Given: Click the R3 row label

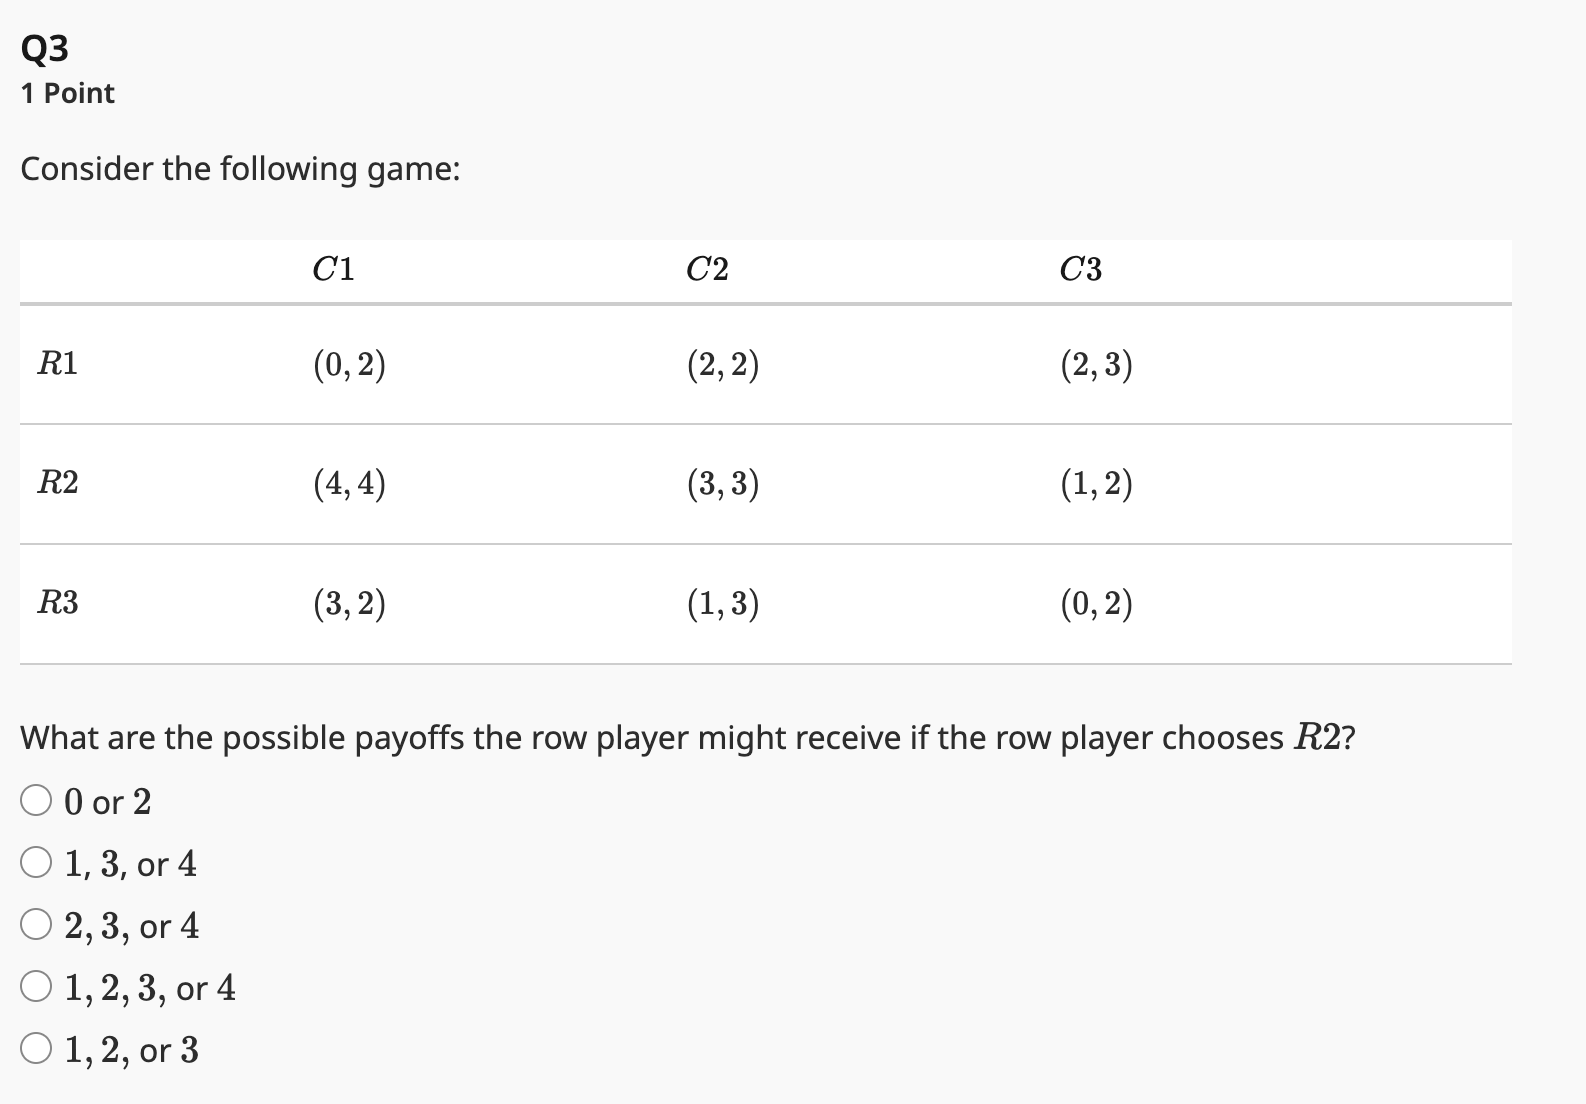Looking at the screenshot, I should 57,604.
